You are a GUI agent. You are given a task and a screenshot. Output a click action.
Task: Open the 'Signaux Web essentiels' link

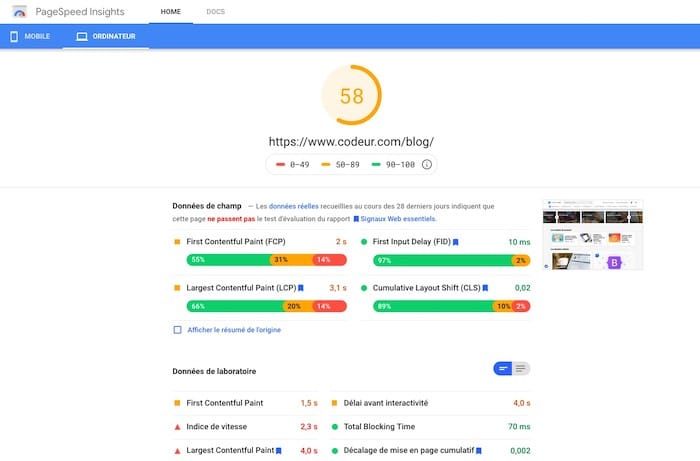pyautogui.click(x=398, y=219)
